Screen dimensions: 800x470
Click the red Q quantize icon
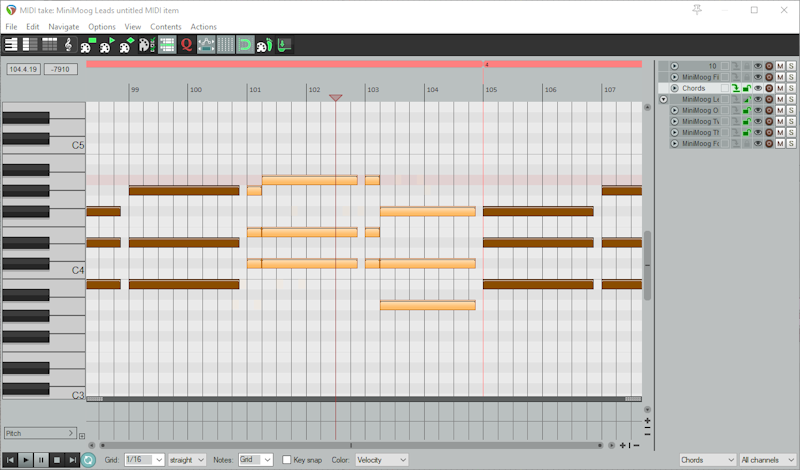tap(186, 44)
